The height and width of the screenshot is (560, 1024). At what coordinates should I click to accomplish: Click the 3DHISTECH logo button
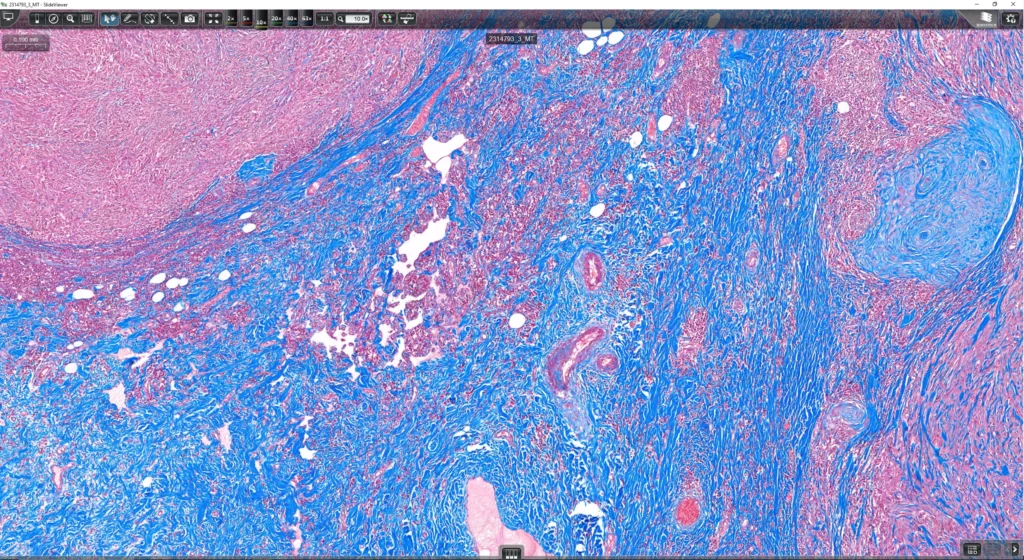tap(987, 19)
